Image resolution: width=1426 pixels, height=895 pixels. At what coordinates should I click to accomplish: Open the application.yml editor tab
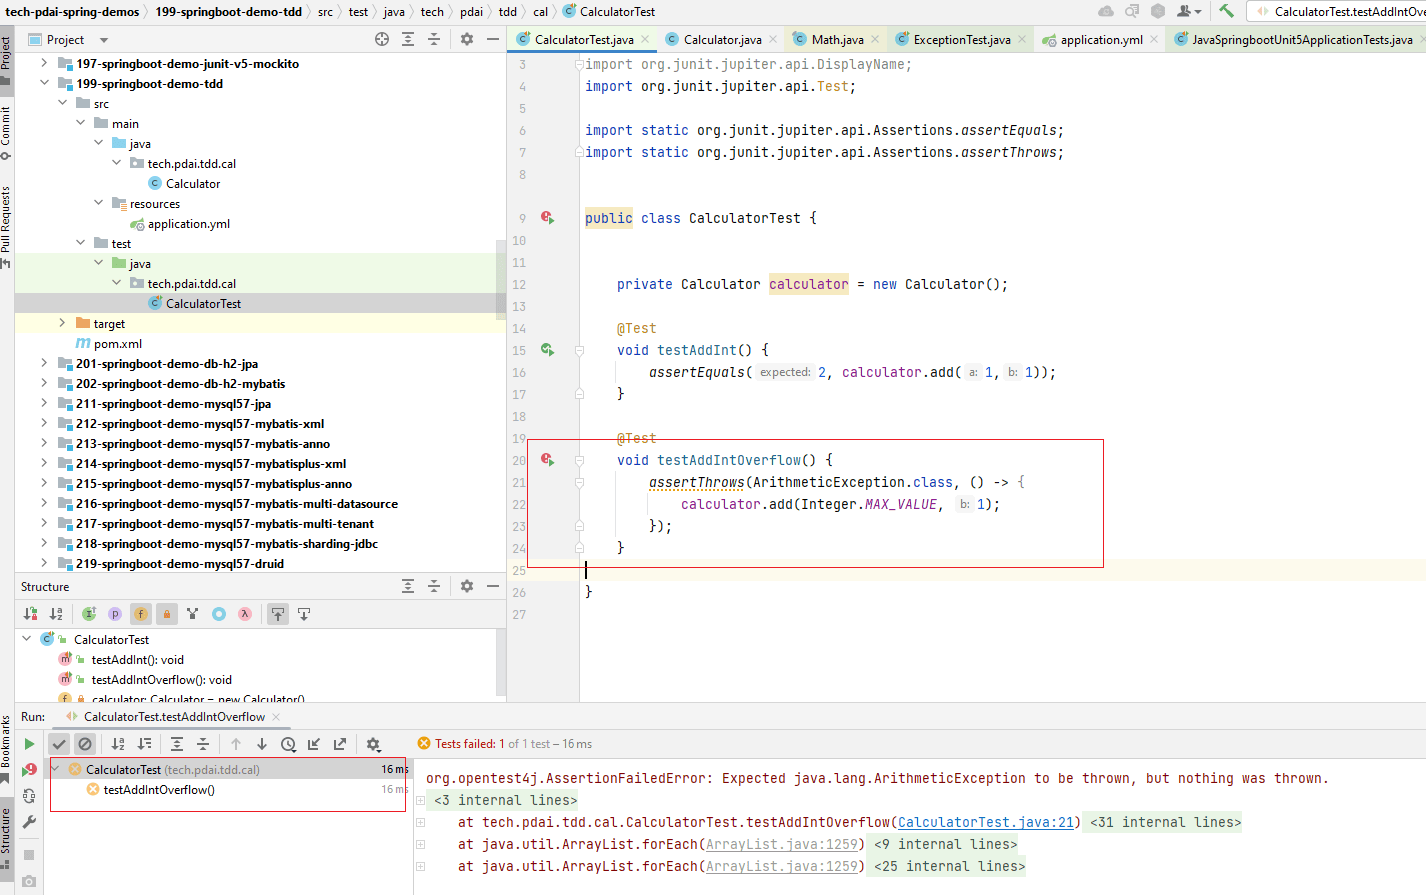1100,40
